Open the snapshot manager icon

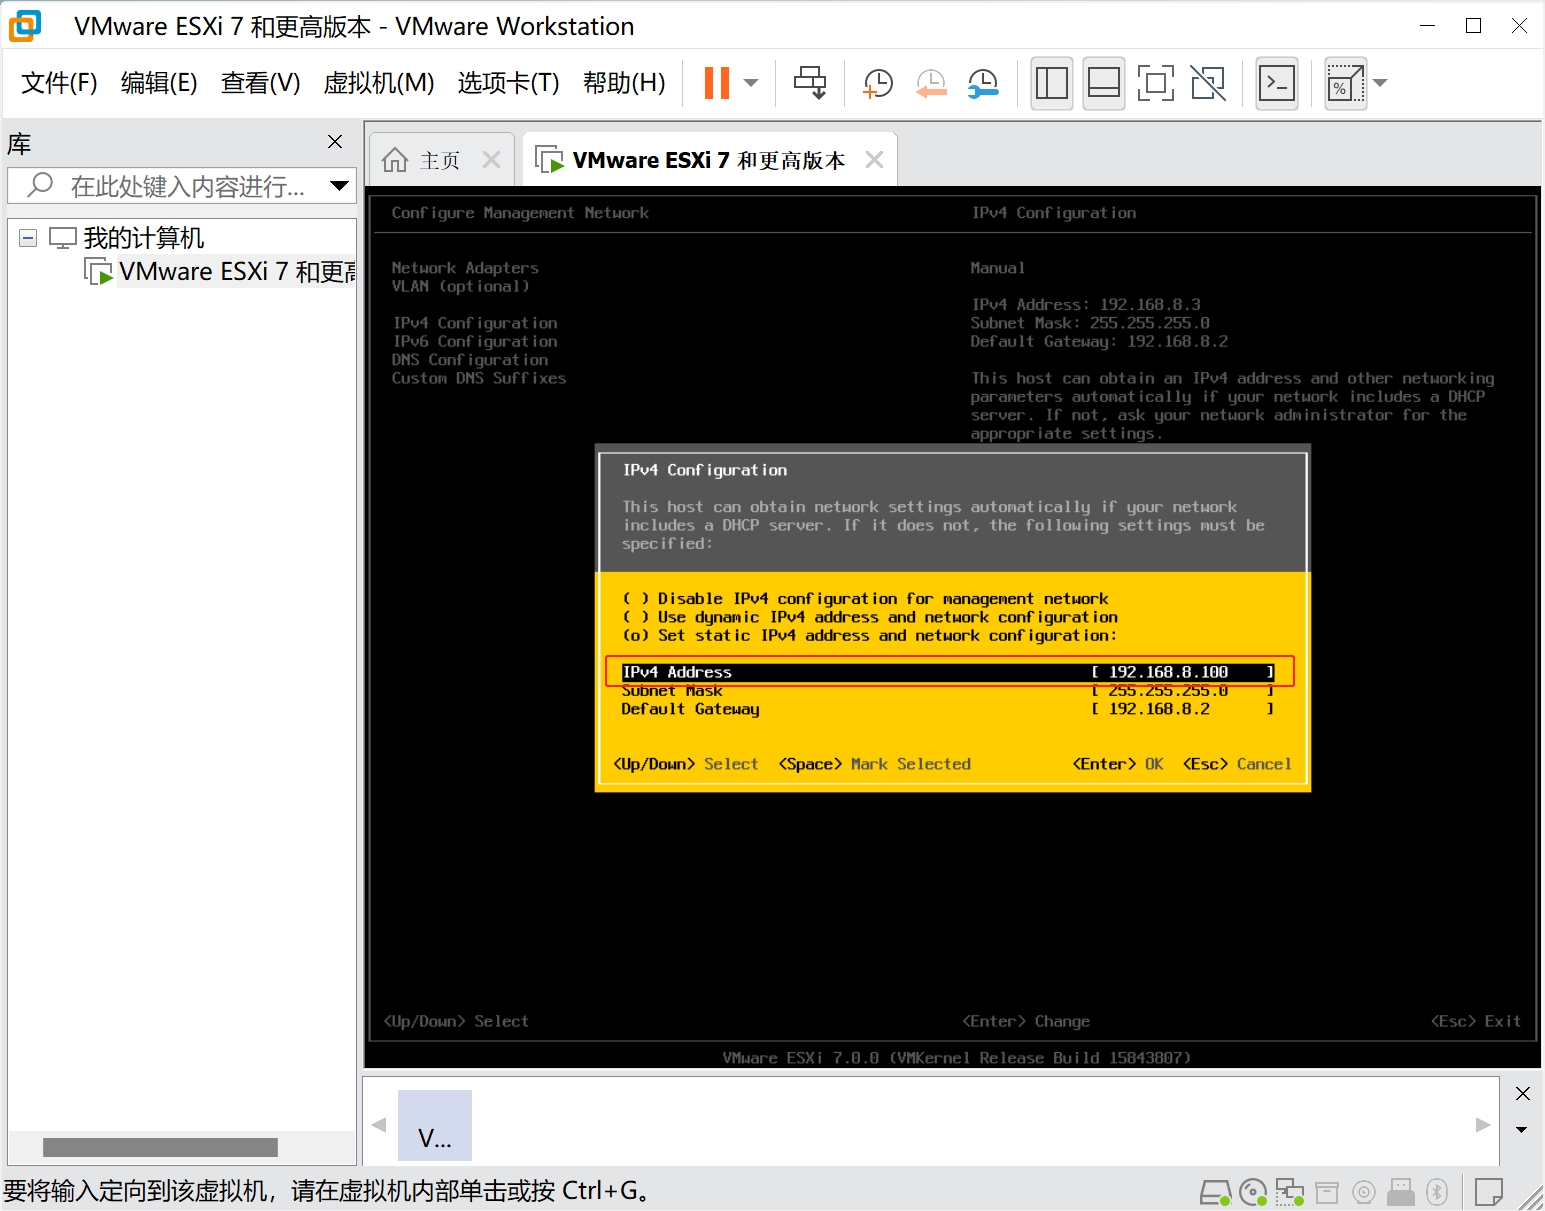[x=983, y=83]
